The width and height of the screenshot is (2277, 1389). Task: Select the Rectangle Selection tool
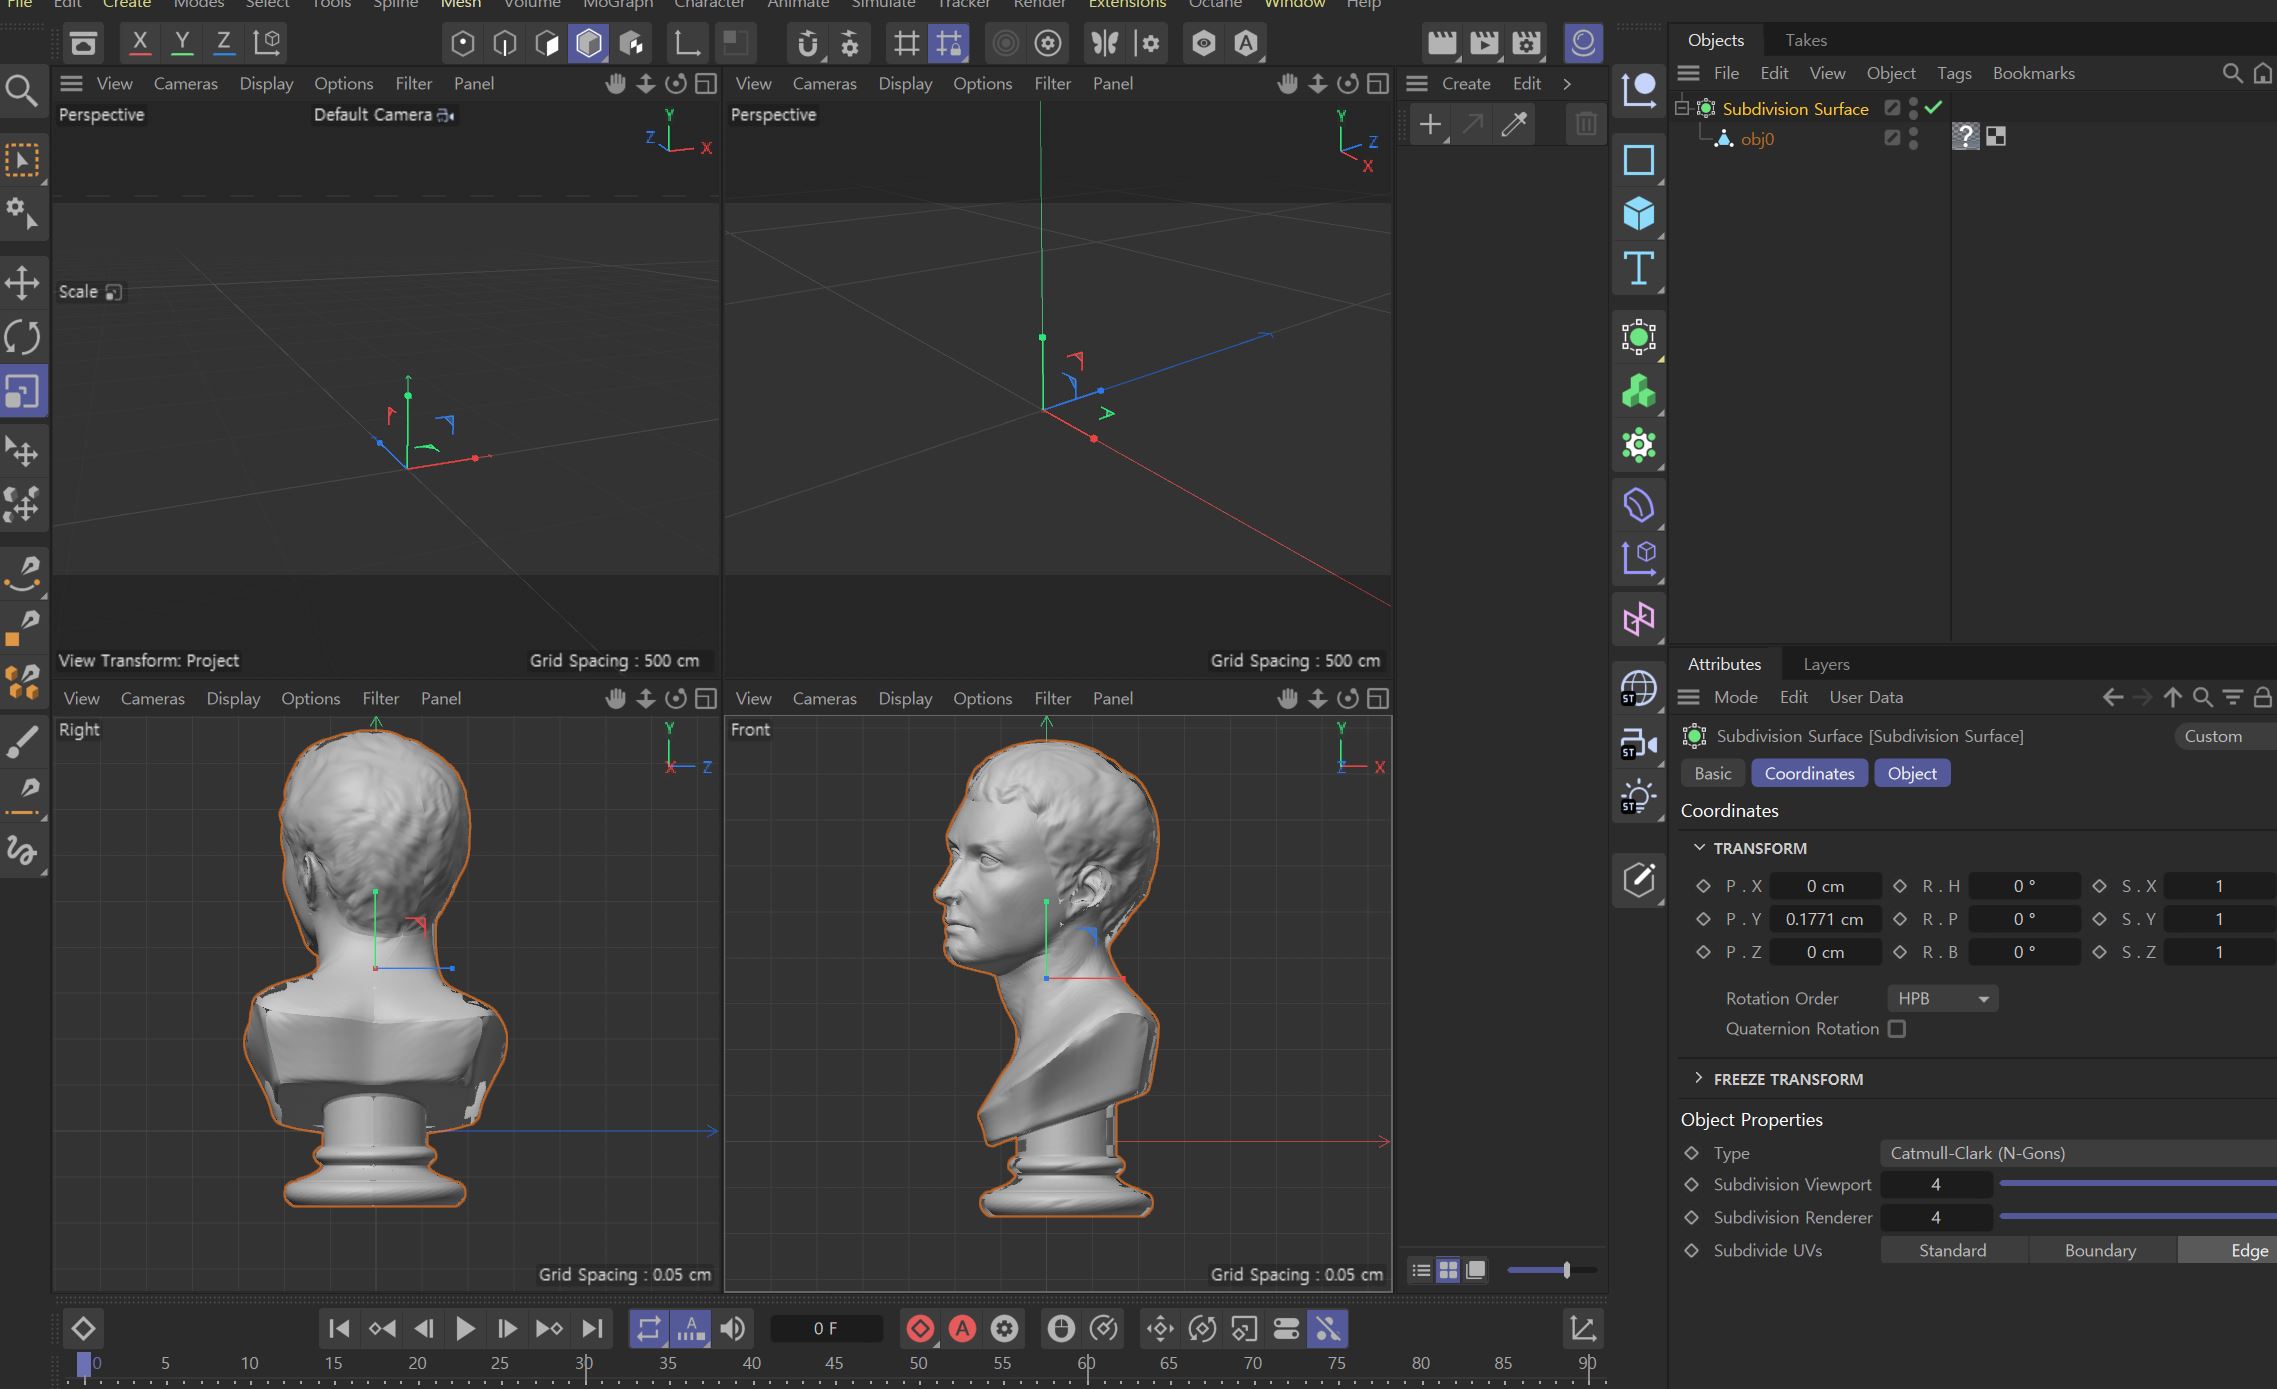(22, 161)
